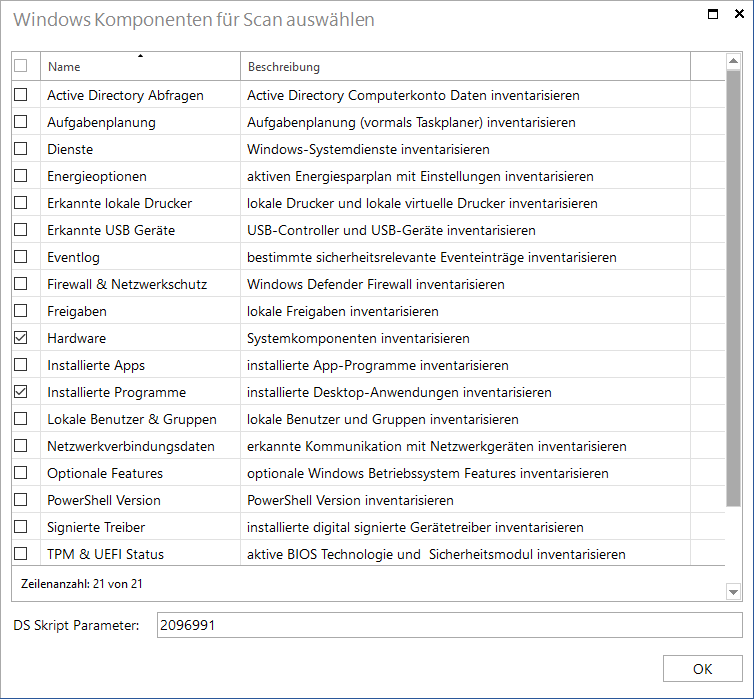
Task: Select the Firewall & Netzwerkschutz name
Action: point(127,284)
